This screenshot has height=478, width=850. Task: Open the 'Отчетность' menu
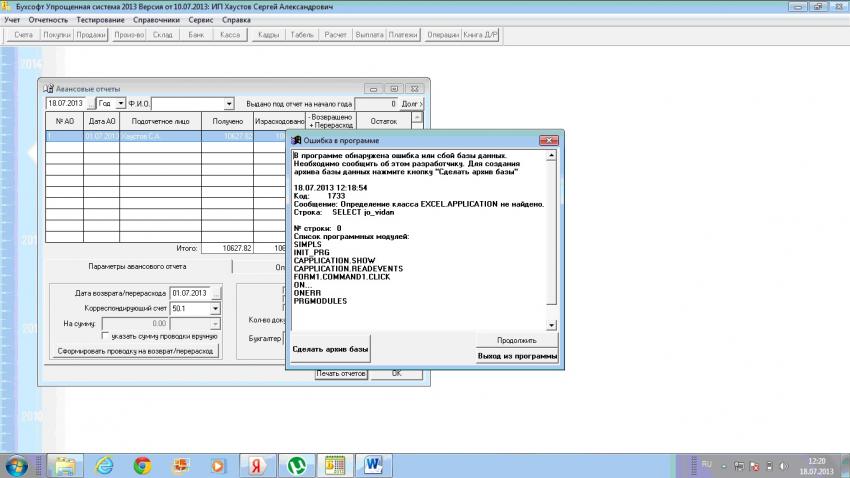point(49,19)
